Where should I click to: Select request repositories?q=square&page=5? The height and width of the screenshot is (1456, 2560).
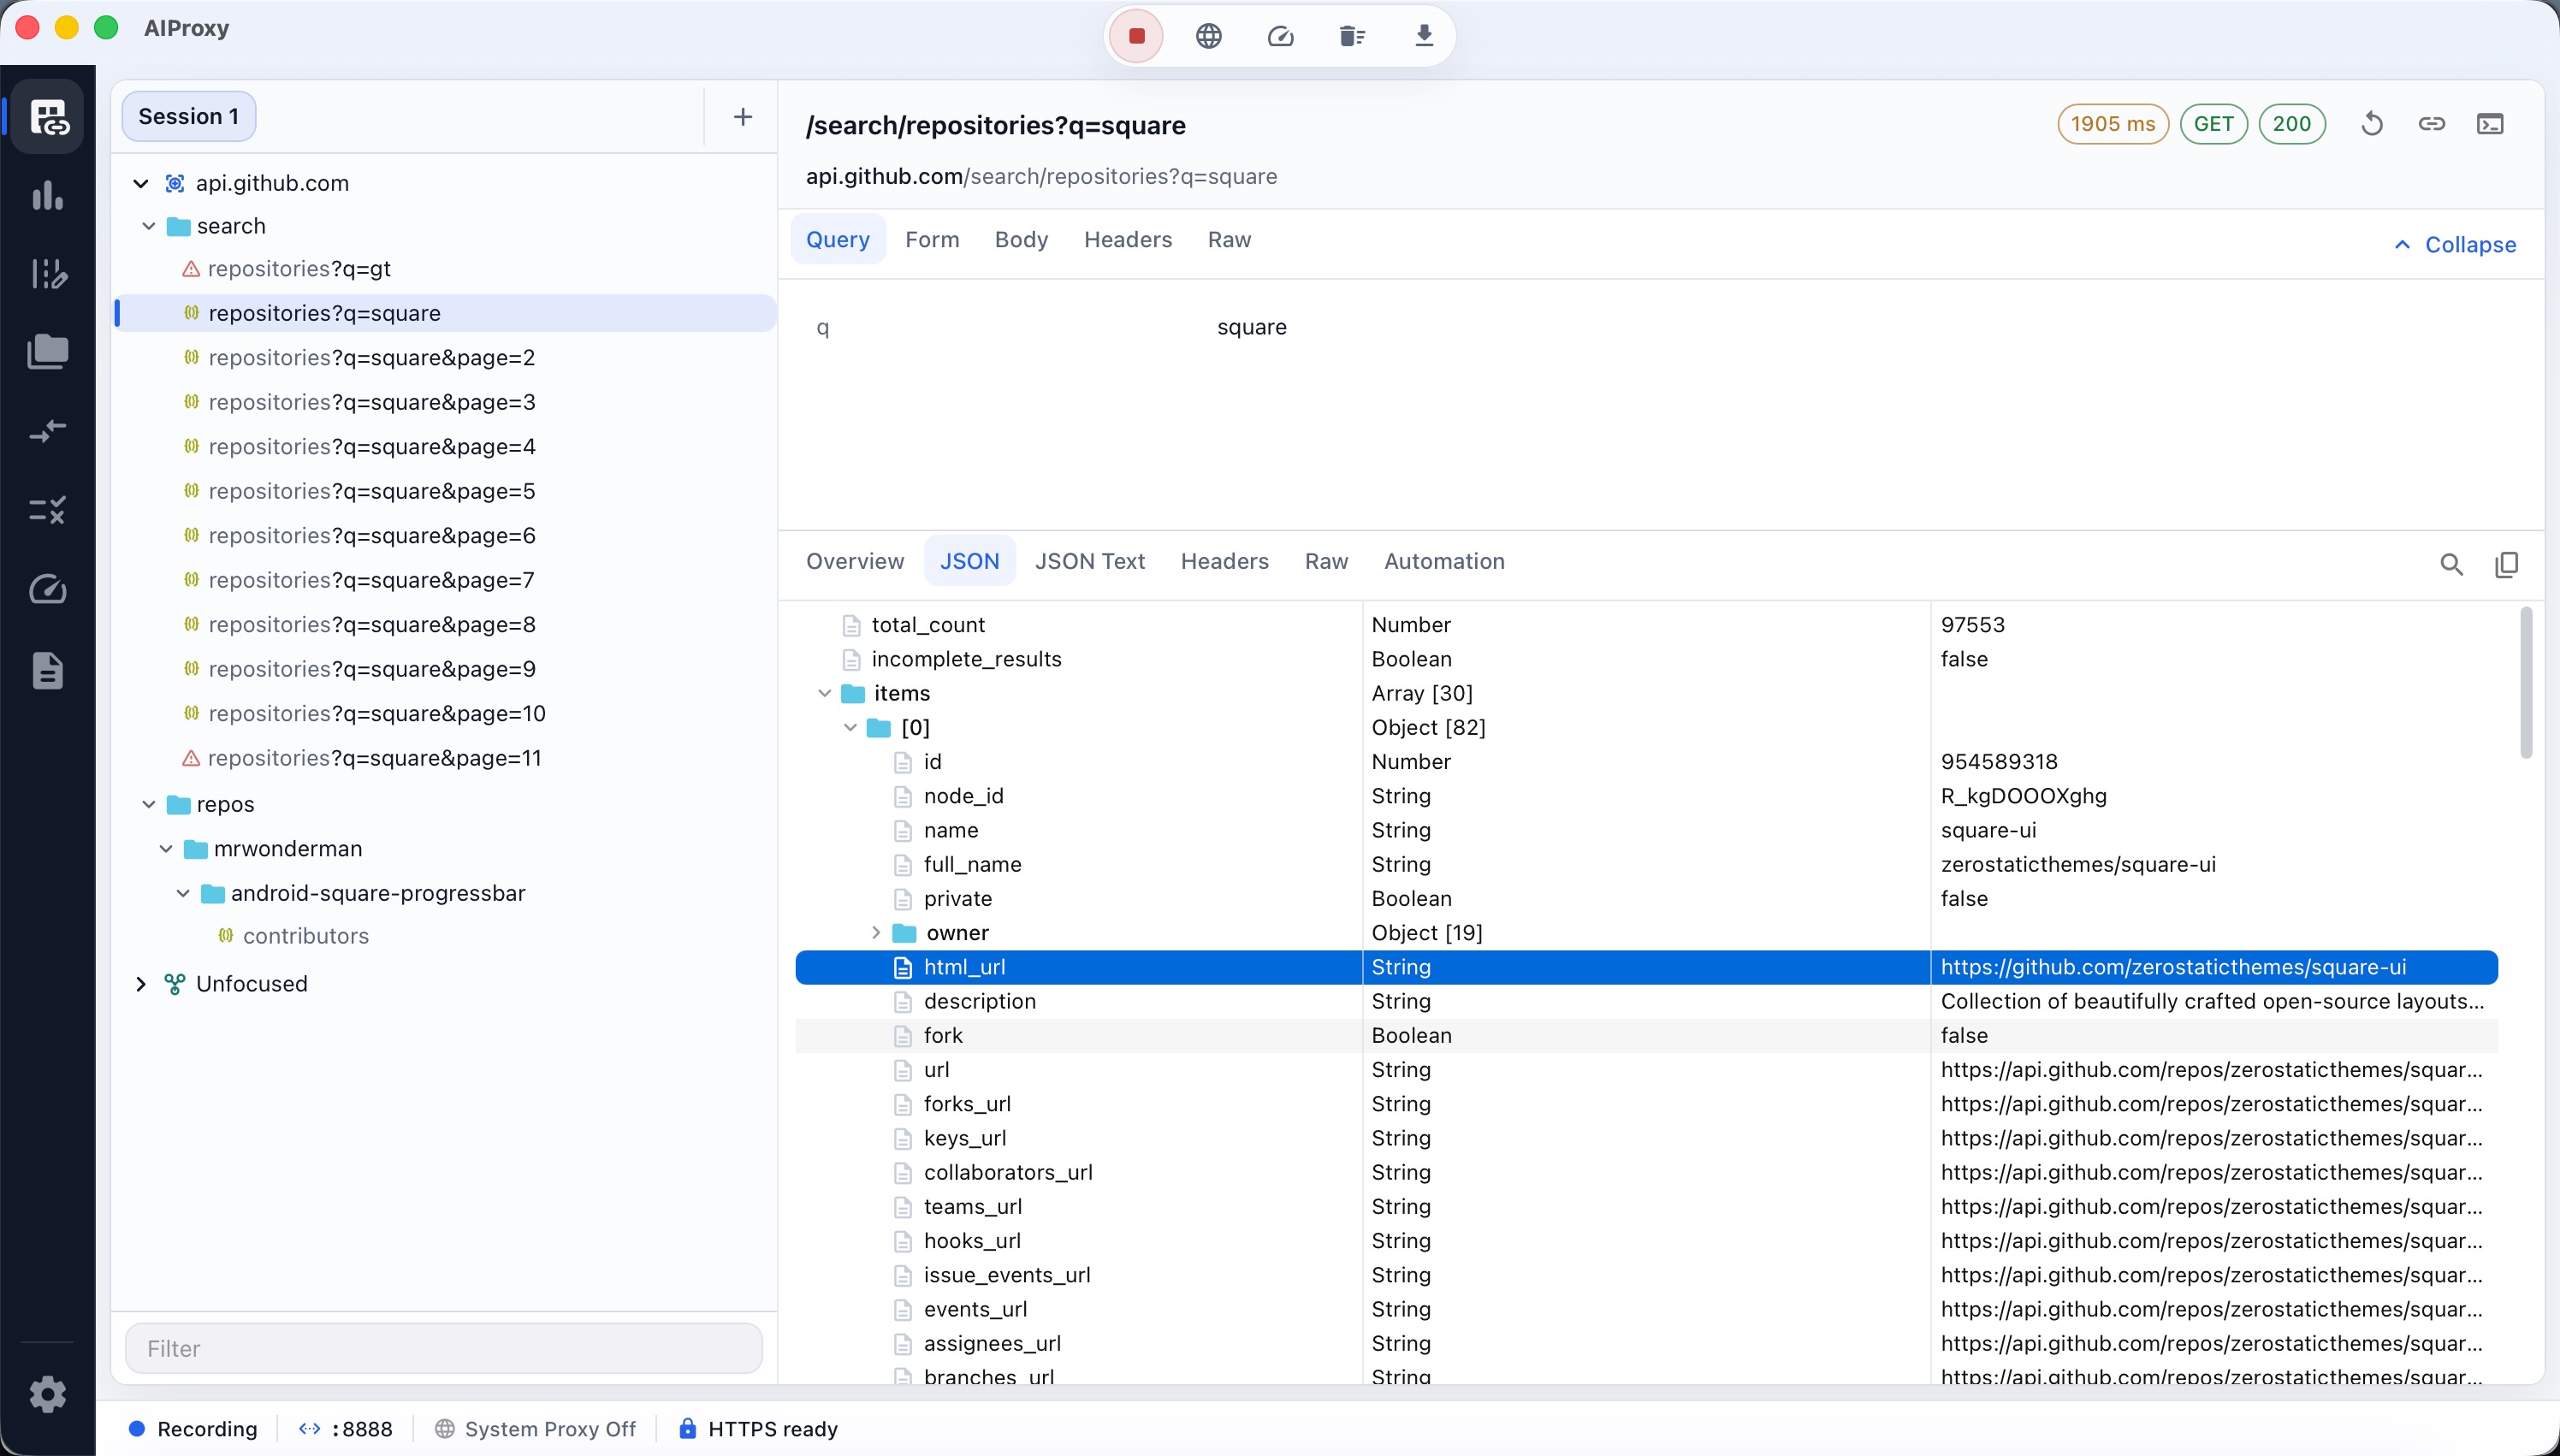click(446, 492)
